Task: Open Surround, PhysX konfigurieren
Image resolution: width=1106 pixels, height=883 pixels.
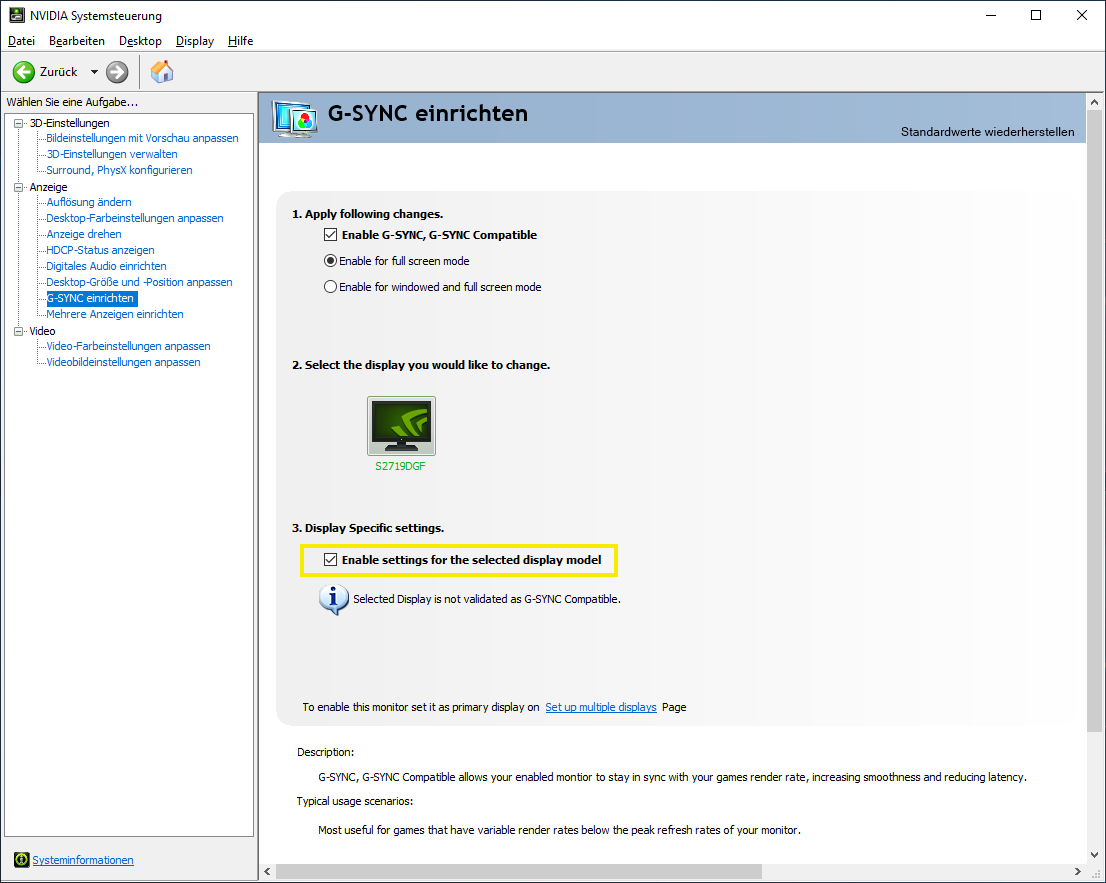Action: [119, 171]
